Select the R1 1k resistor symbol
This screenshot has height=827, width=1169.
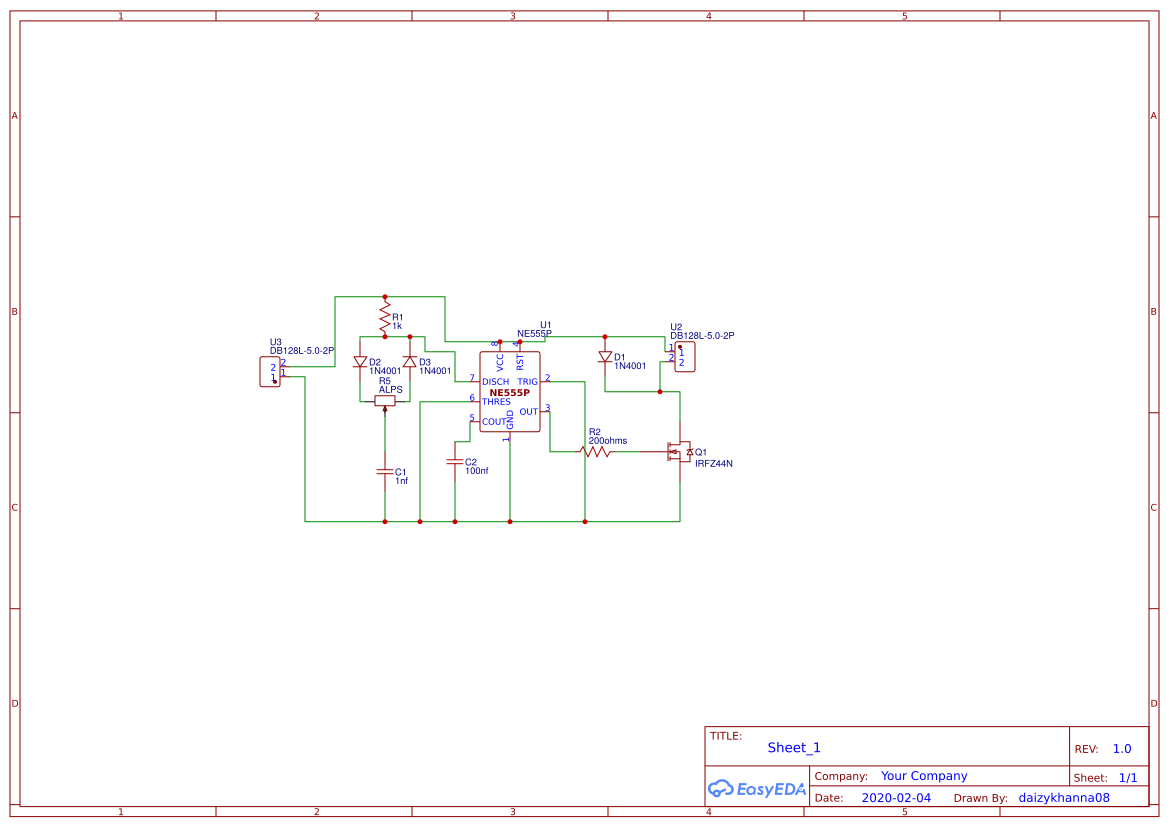[x=385, y=315]
